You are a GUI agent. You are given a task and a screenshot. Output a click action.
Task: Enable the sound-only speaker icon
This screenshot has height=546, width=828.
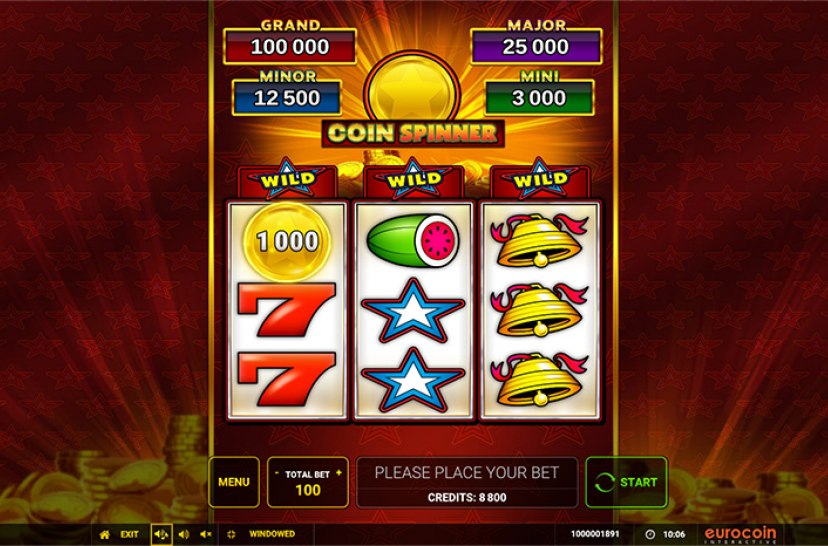(x=184, y=534)
